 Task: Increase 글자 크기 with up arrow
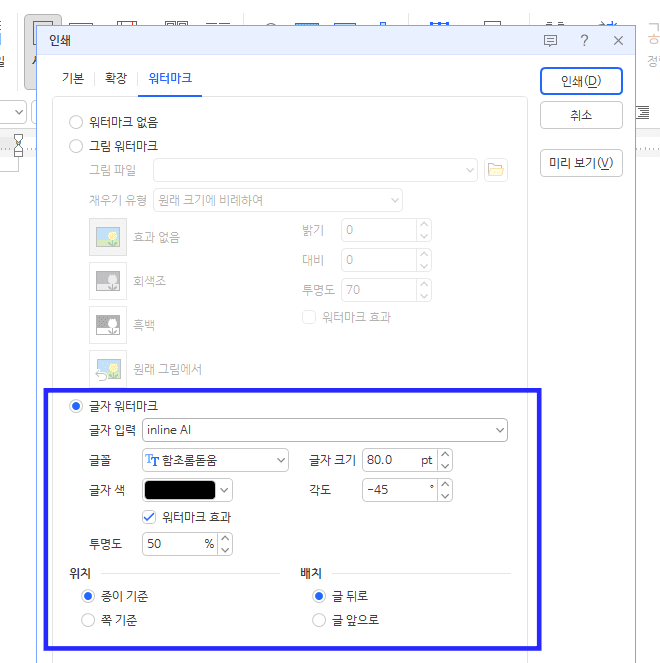tap(445, 455)
